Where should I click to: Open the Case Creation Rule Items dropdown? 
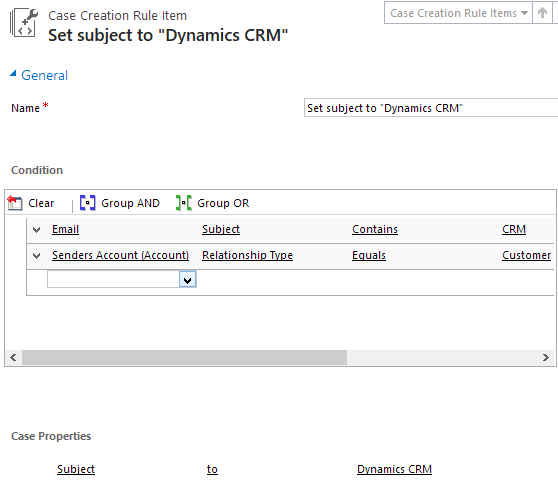point(458,13)
